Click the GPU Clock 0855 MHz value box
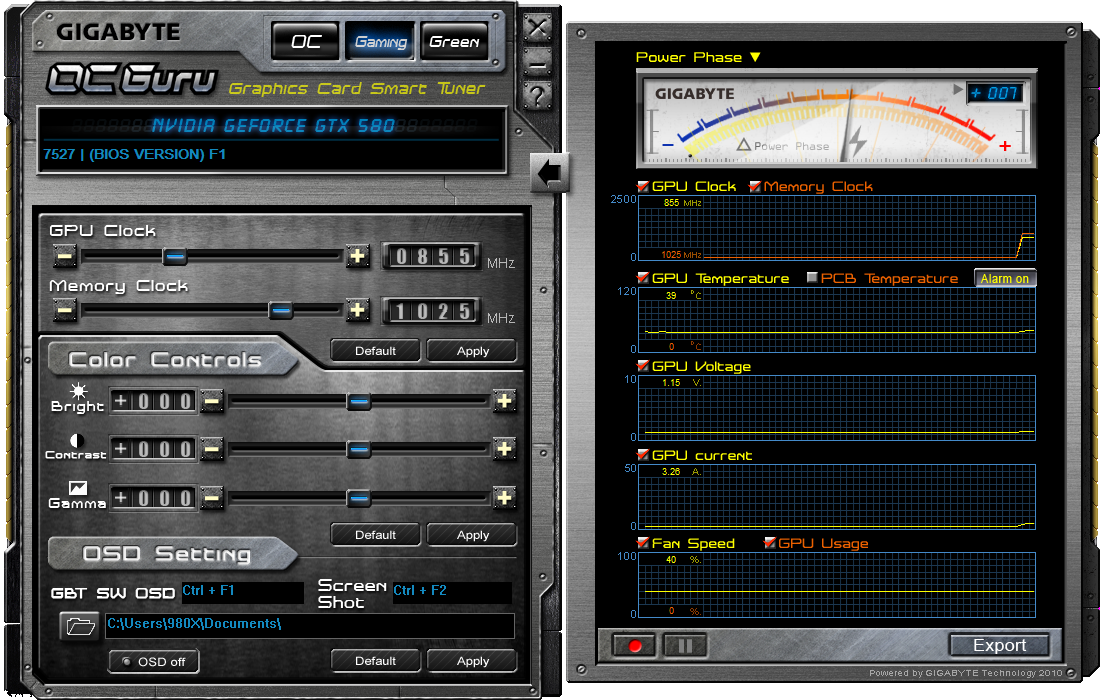Screen dimensions: 1100x700 coord(431,256)
